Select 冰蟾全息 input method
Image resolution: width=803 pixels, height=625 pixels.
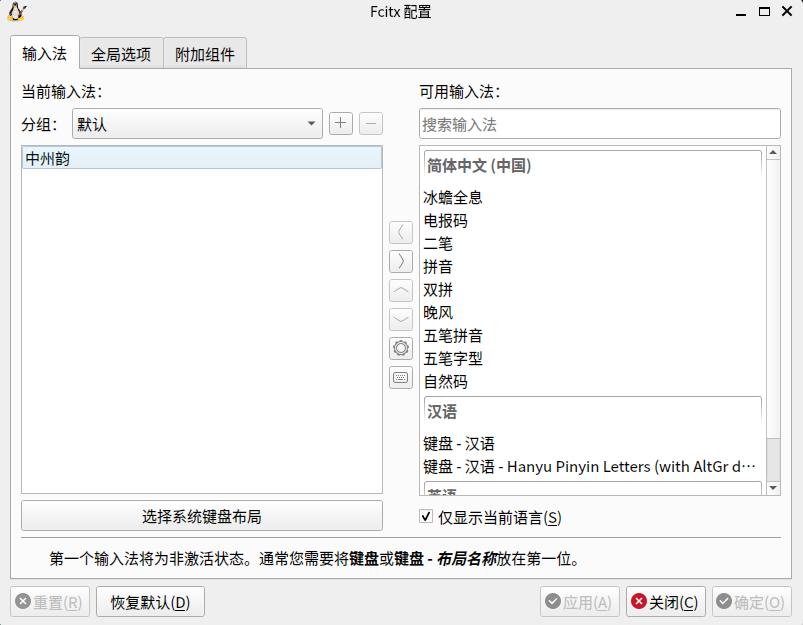tap(593, 197)
